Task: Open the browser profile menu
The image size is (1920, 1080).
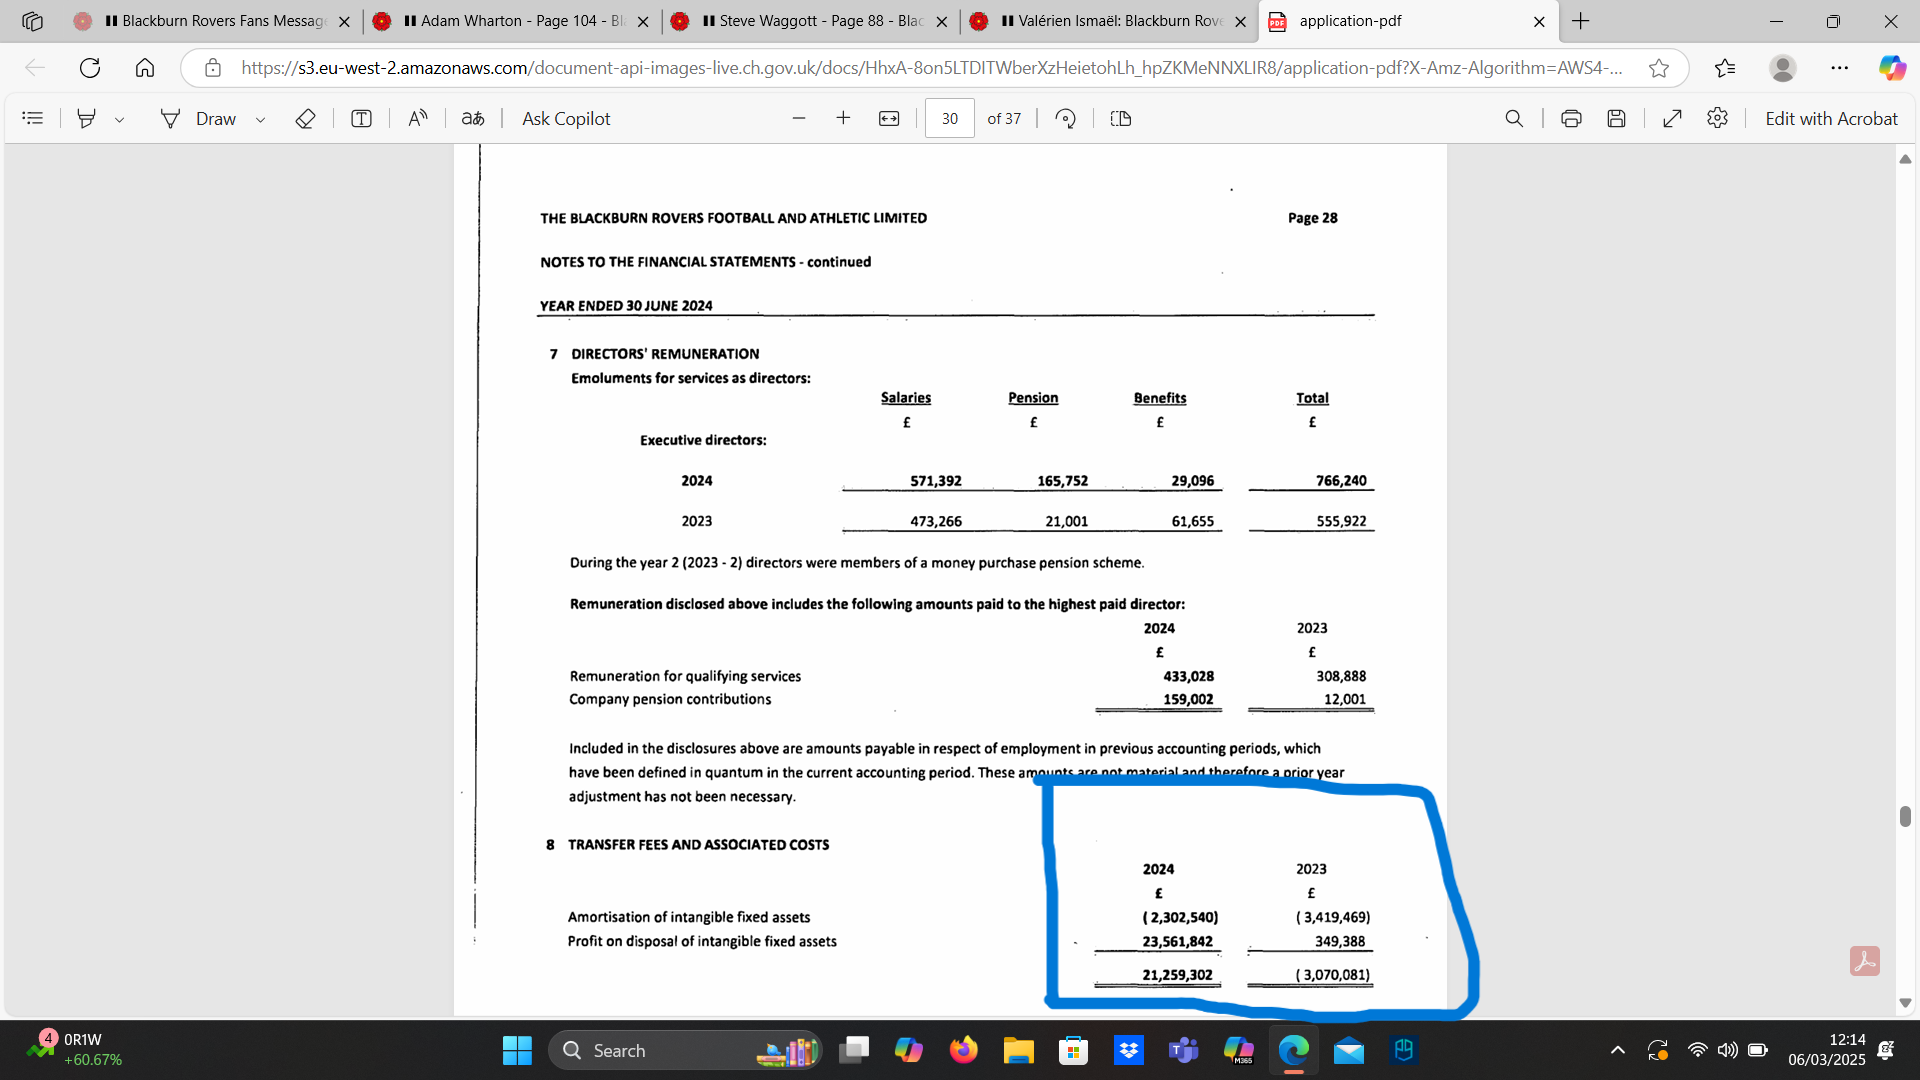Action: pyautogui.click(x=1782, y=68)
